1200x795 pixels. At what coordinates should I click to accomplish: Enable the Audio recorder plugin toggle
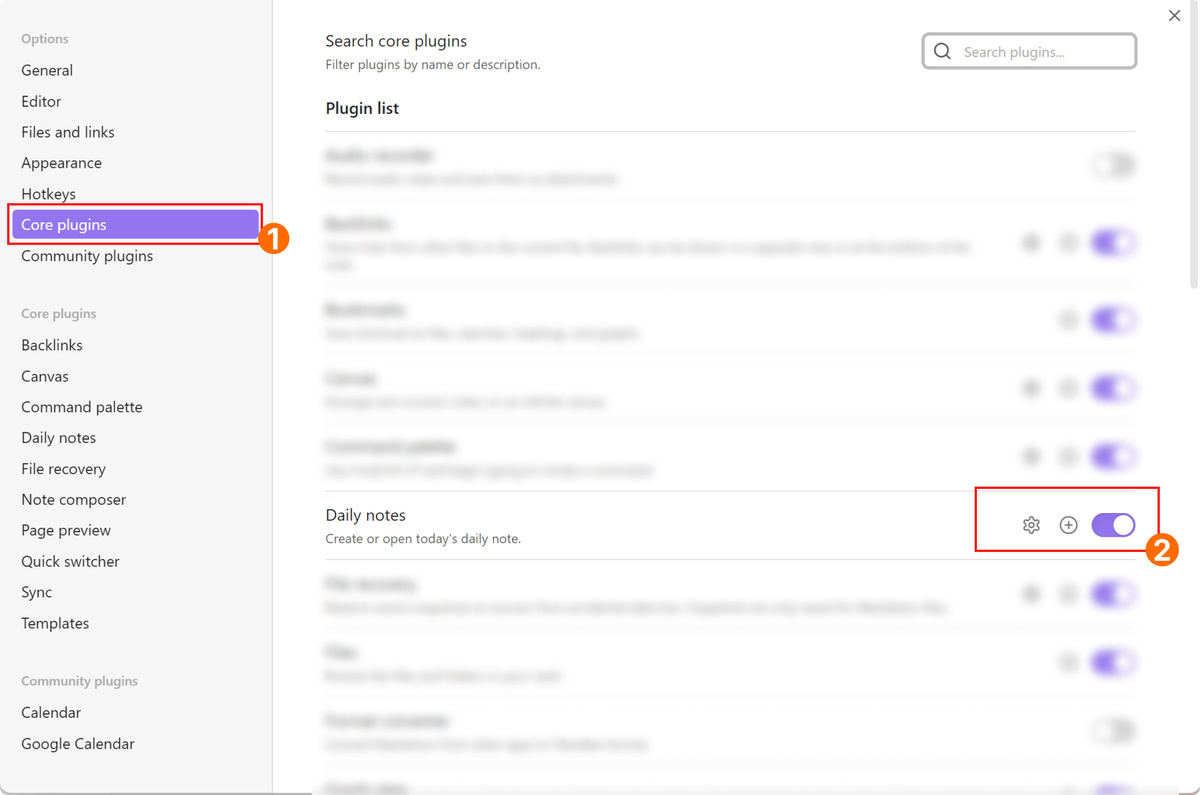coord(1113,165)
